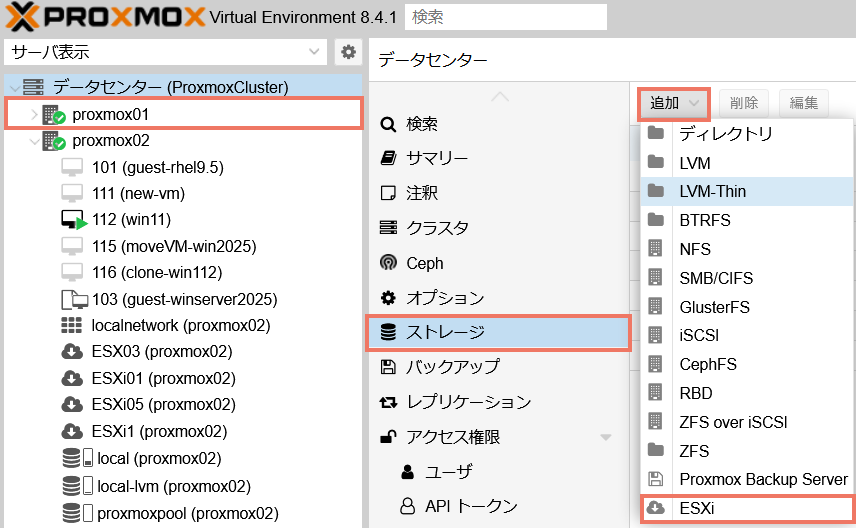Screen dimensions: 856x528
Task: Click the proxmox02 node server icon
Action: pyautogui.click(x=54, y=141)
